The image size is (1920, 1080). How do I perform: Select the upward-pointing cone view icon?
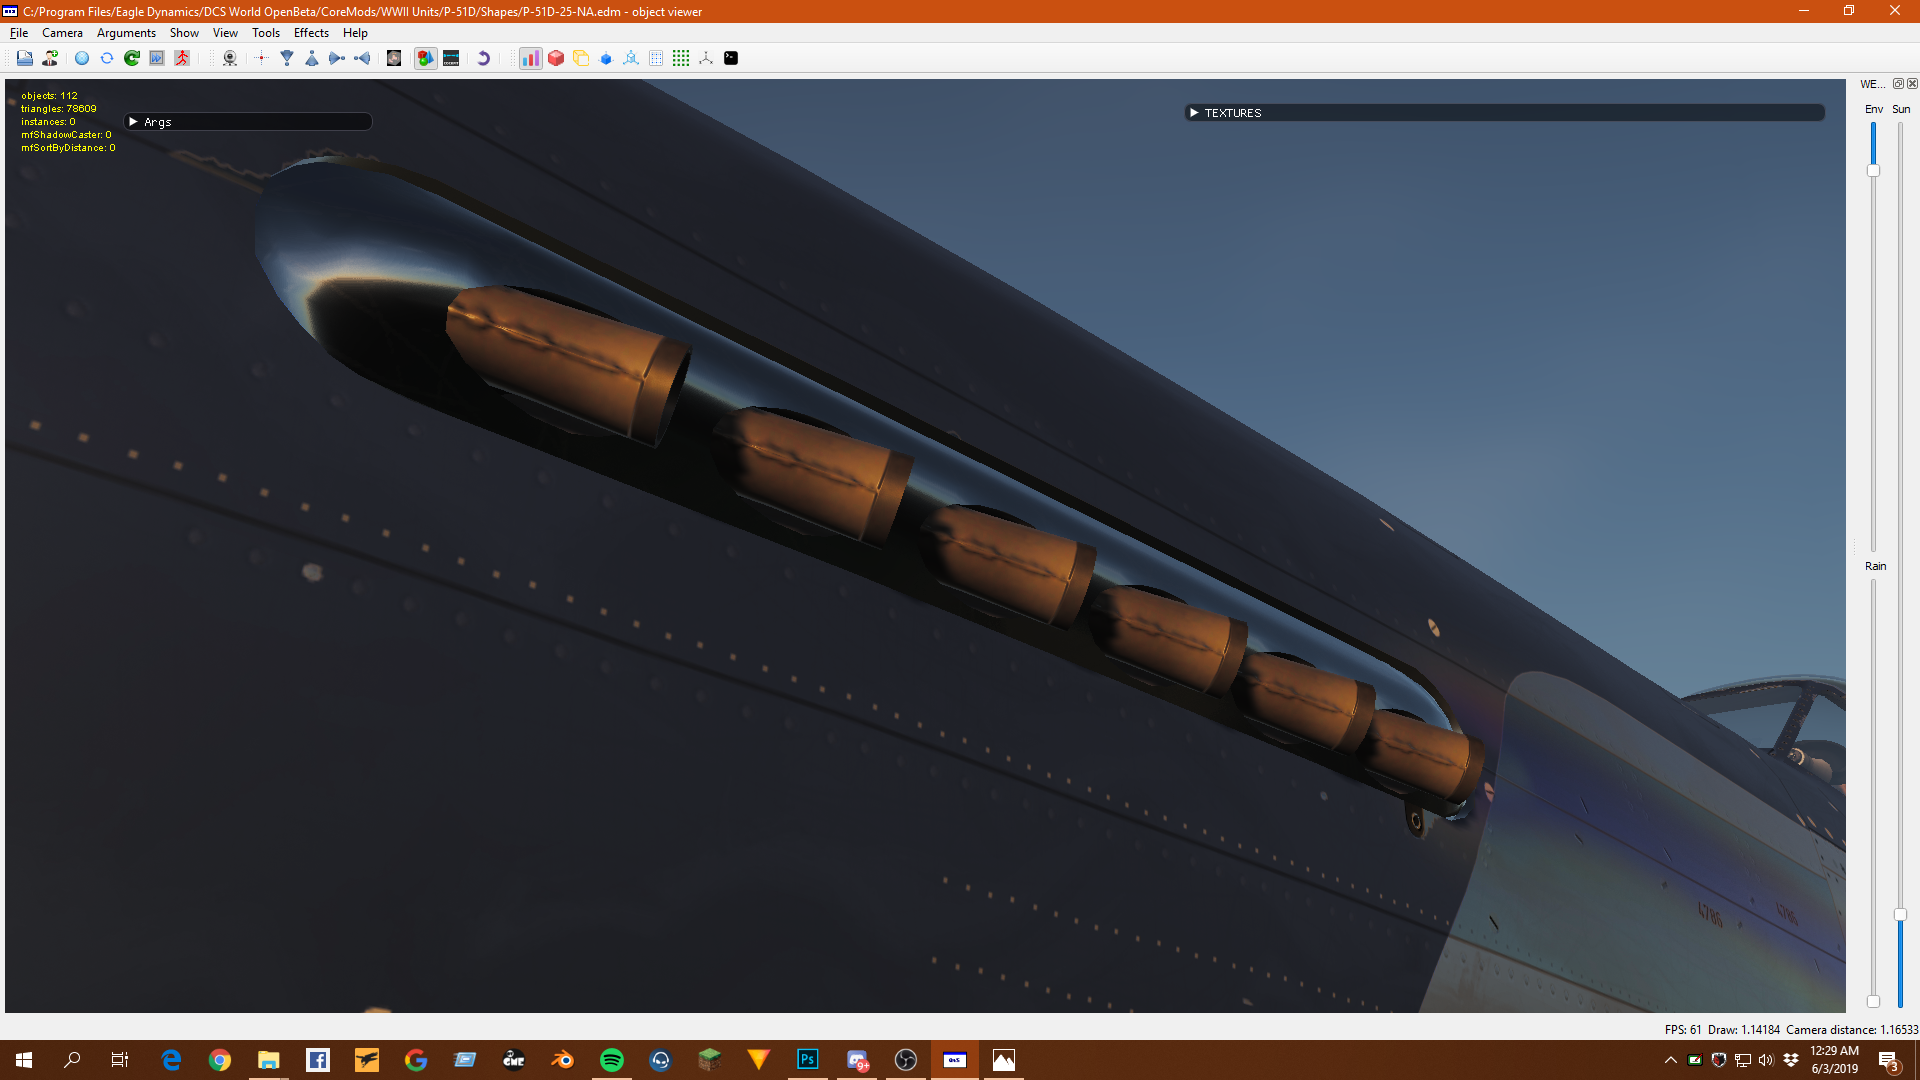point(312,58)
